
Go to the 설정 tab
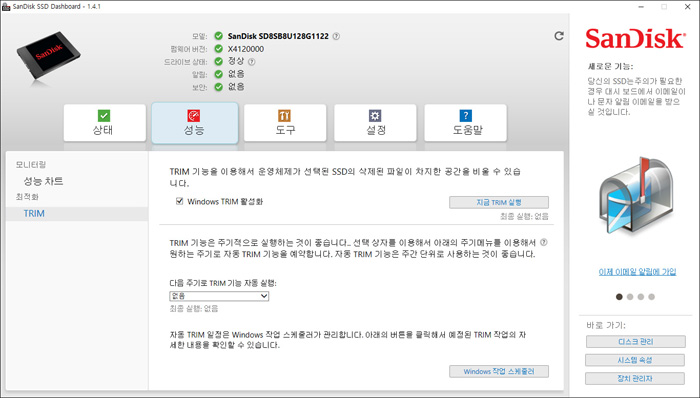click(x=375, y=123)
